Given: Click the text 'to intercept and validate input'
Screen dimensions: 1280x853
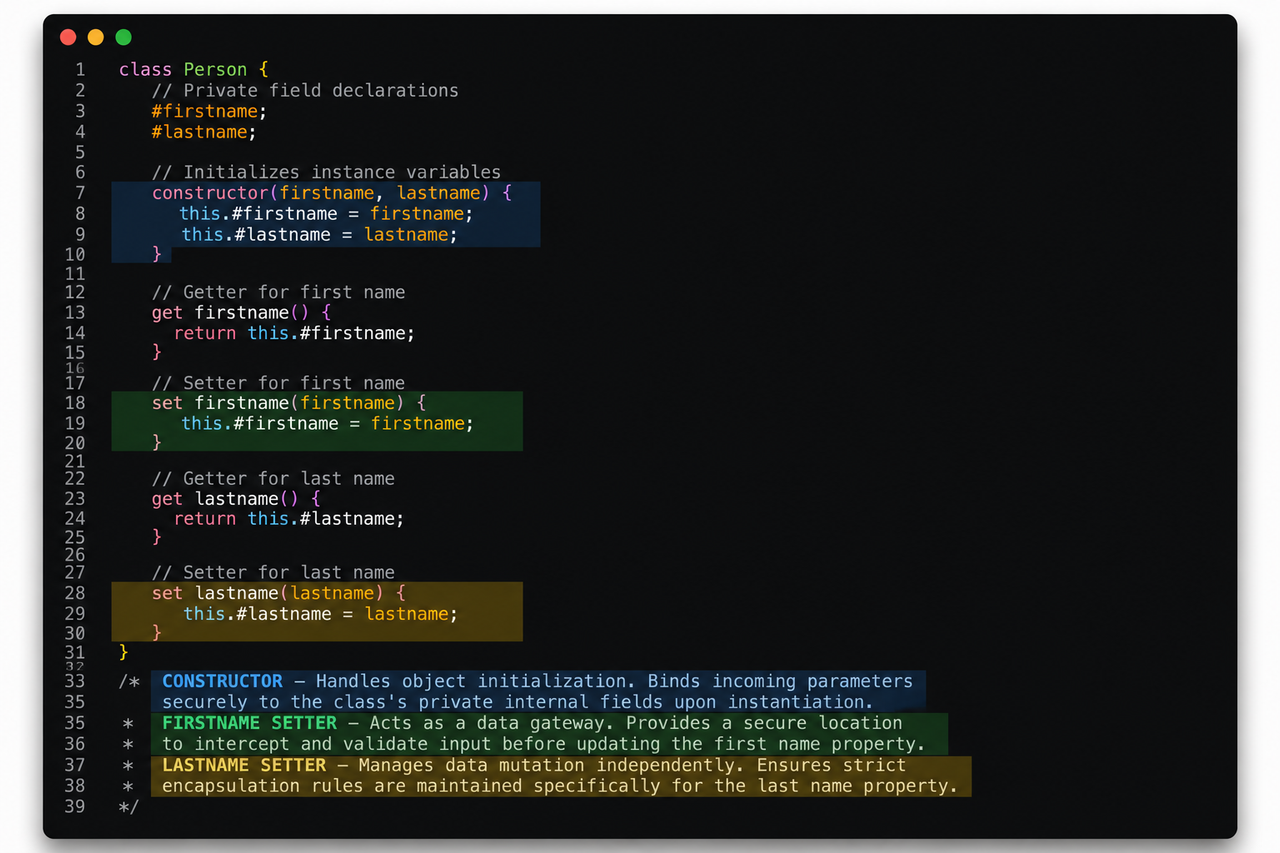Looking at the screenshot, I should [327, 744].
